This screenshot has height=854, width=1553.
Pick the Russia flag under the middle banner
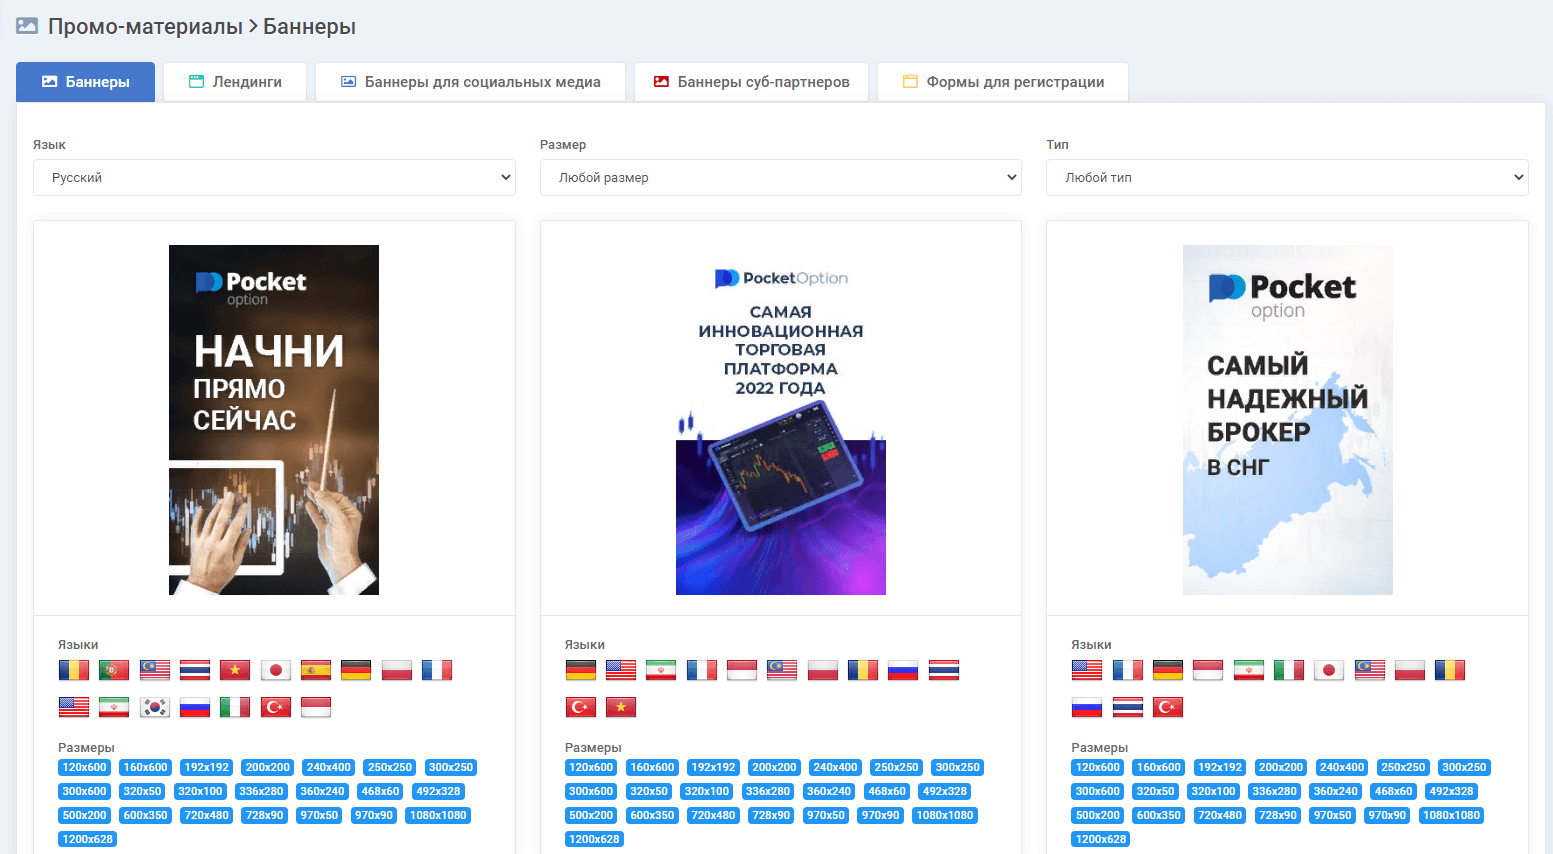(x=903, y=670)
